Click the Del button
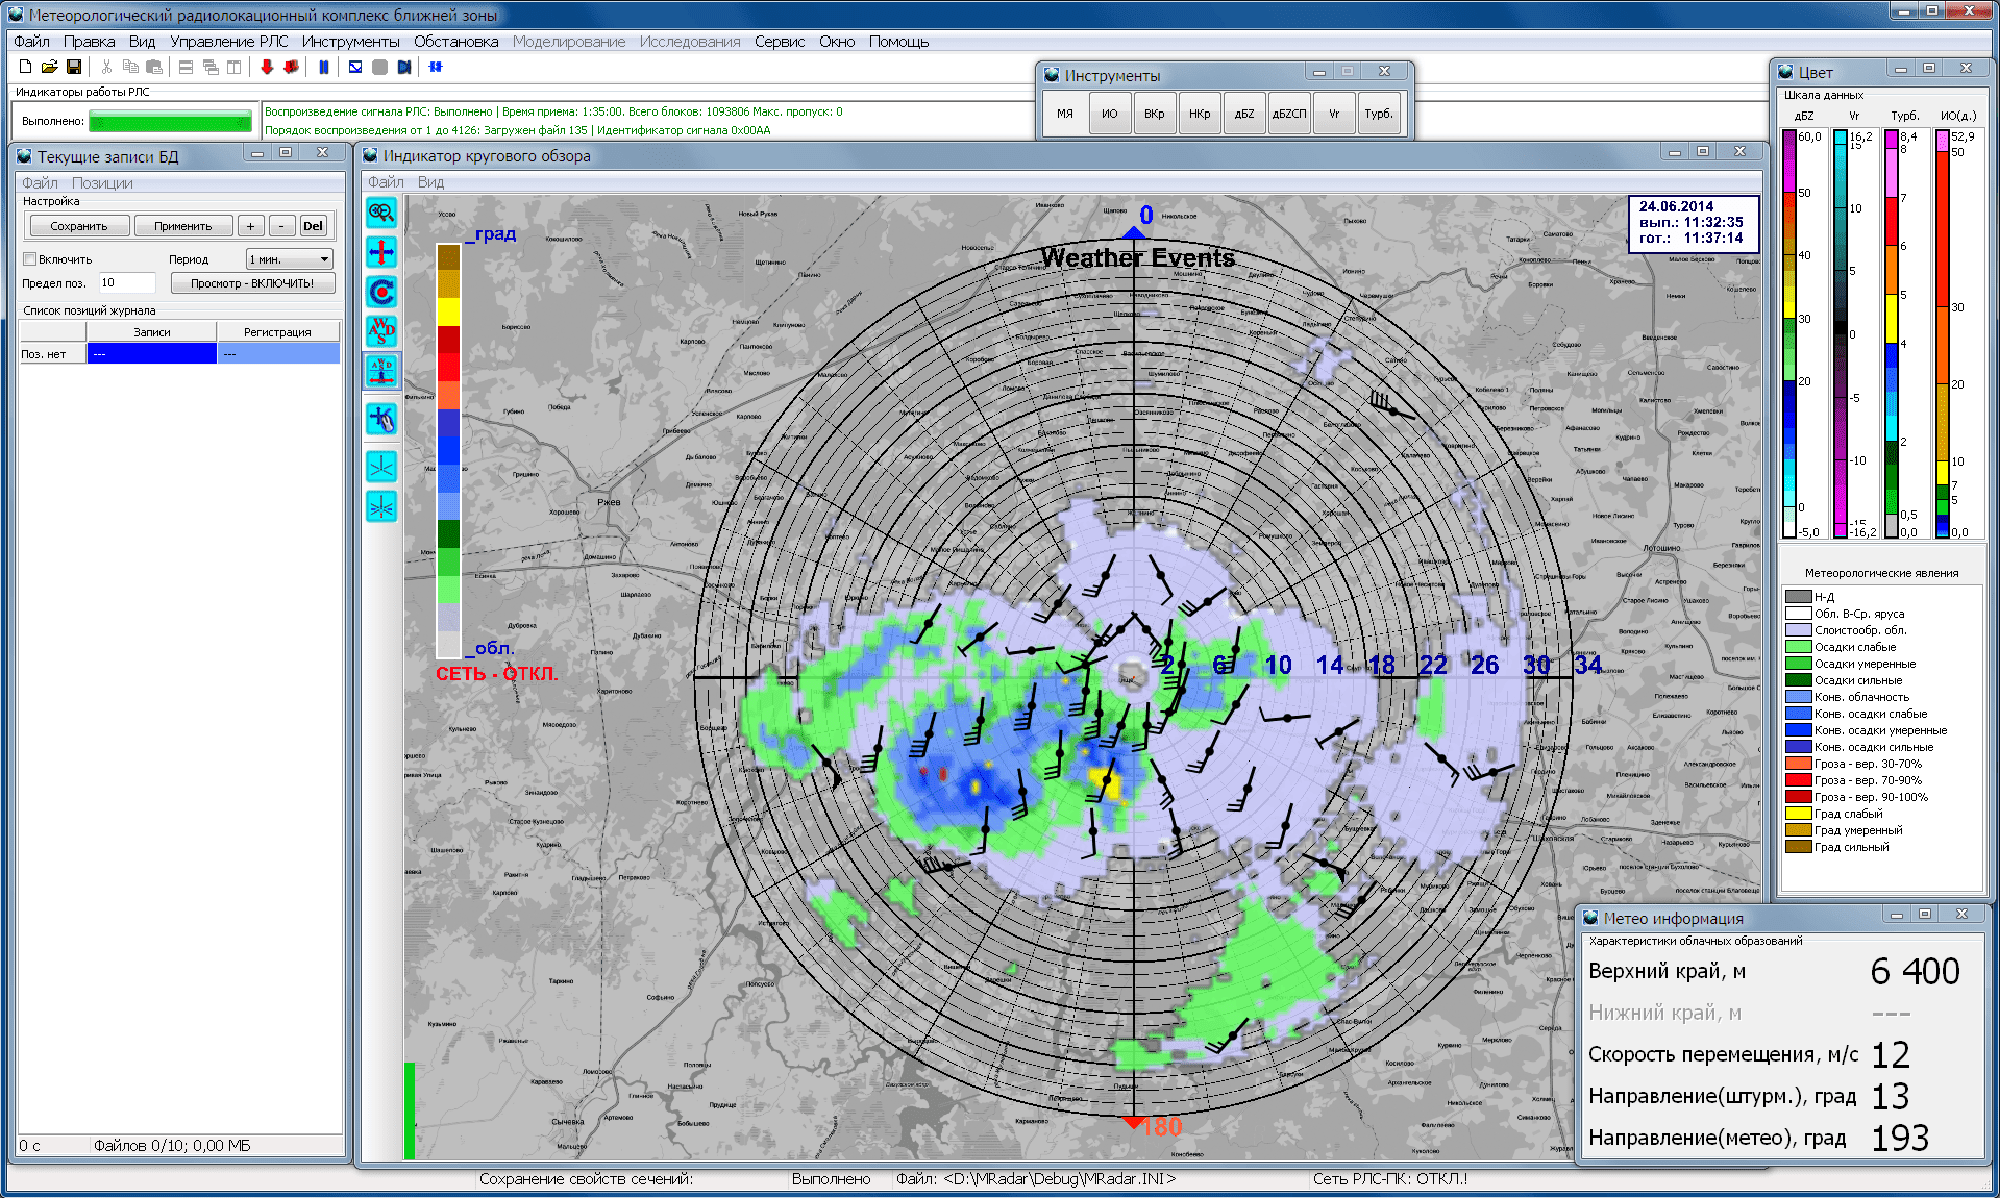Viewport: 2000px width, 1198px height. tap(313, 226)
